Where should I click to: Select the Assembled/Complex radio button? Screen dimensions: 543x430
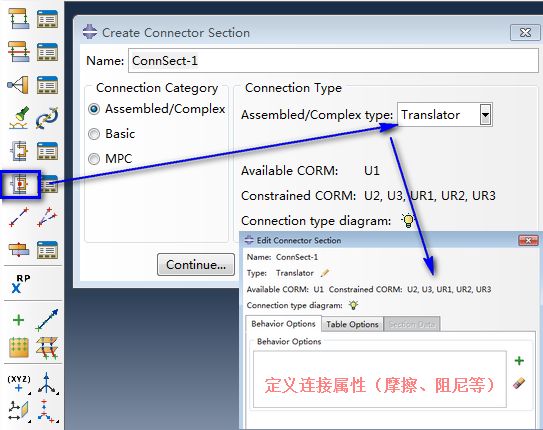[x=94, y=109]
